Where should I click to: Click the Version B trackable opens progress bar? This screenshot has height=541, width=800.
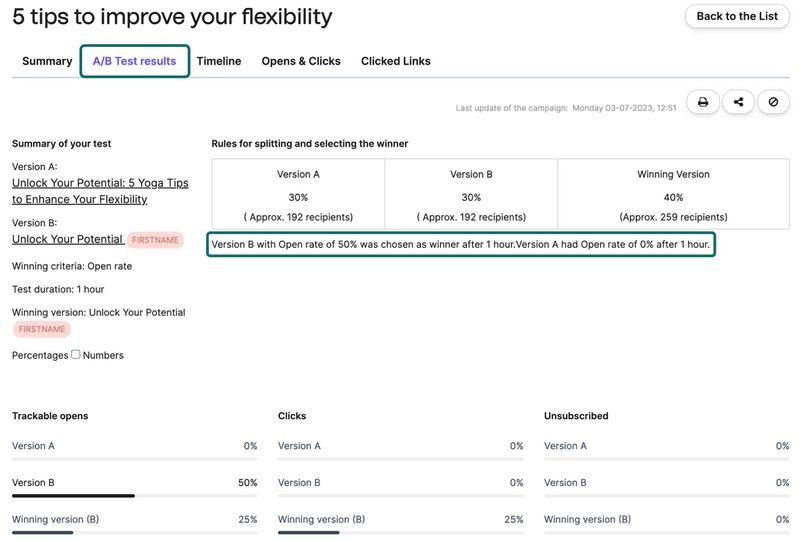134,495
